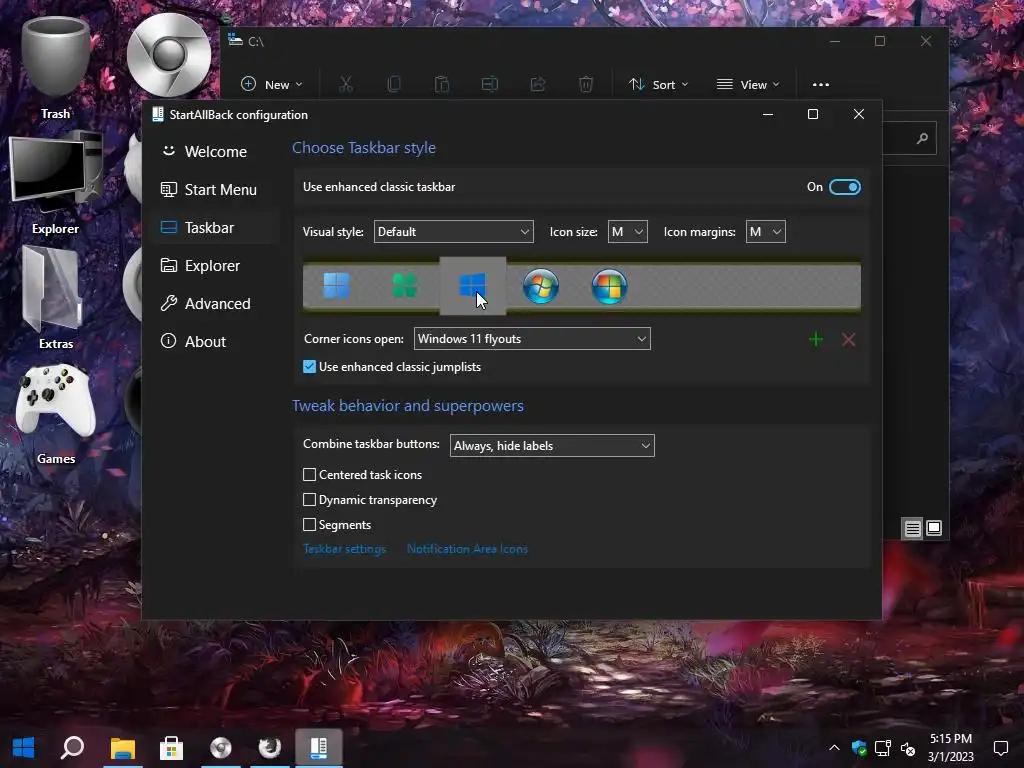Open the Icon size dropdown
Image resolution: width=1024 pixels, height=768 pixels.
coord(628,232)
